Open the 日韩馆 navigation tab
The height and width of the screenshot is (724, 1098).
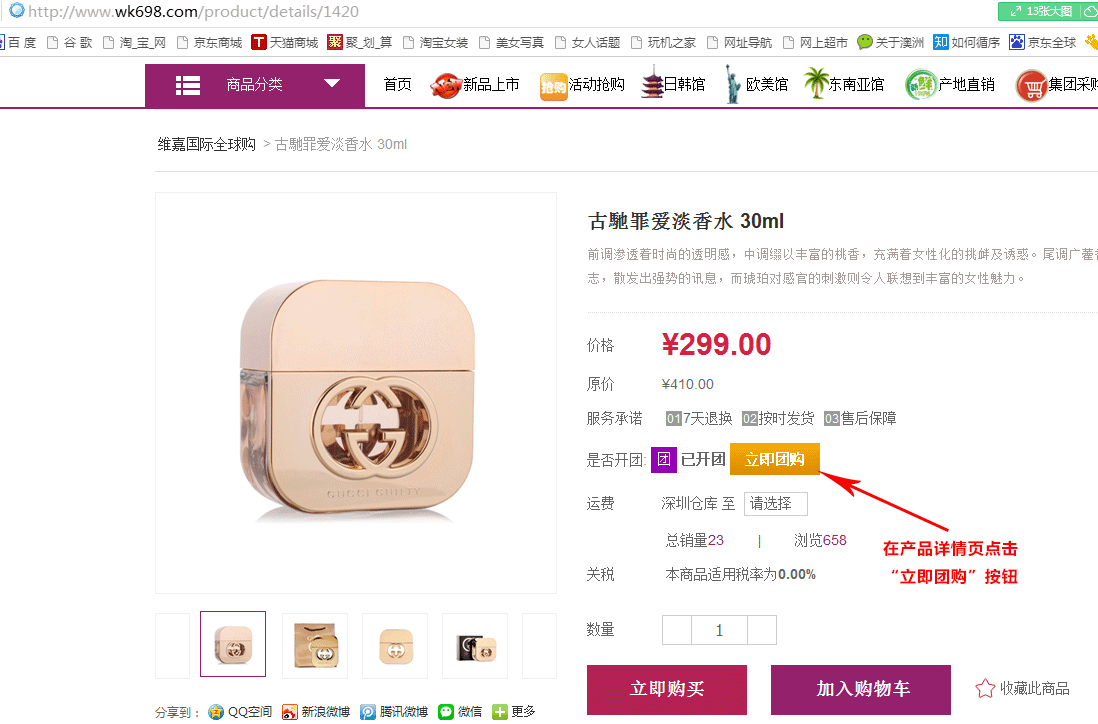(674, 85)
